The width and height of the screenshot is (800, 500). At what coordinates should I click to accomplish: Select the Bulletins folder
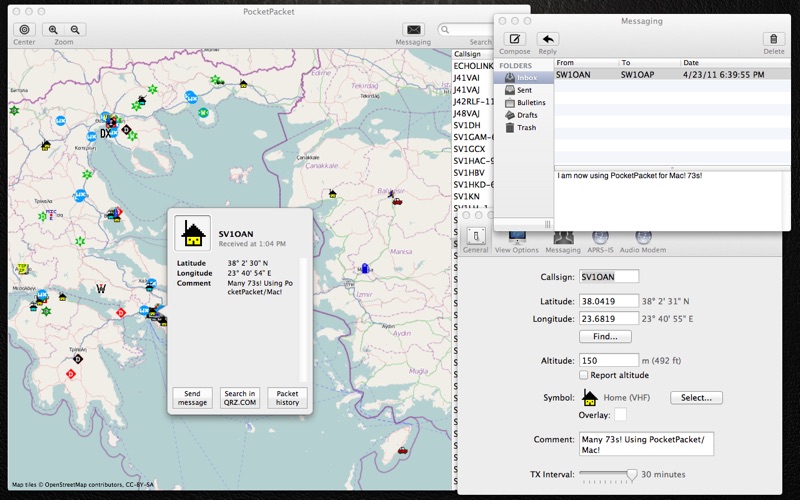[x=530, y=102]
